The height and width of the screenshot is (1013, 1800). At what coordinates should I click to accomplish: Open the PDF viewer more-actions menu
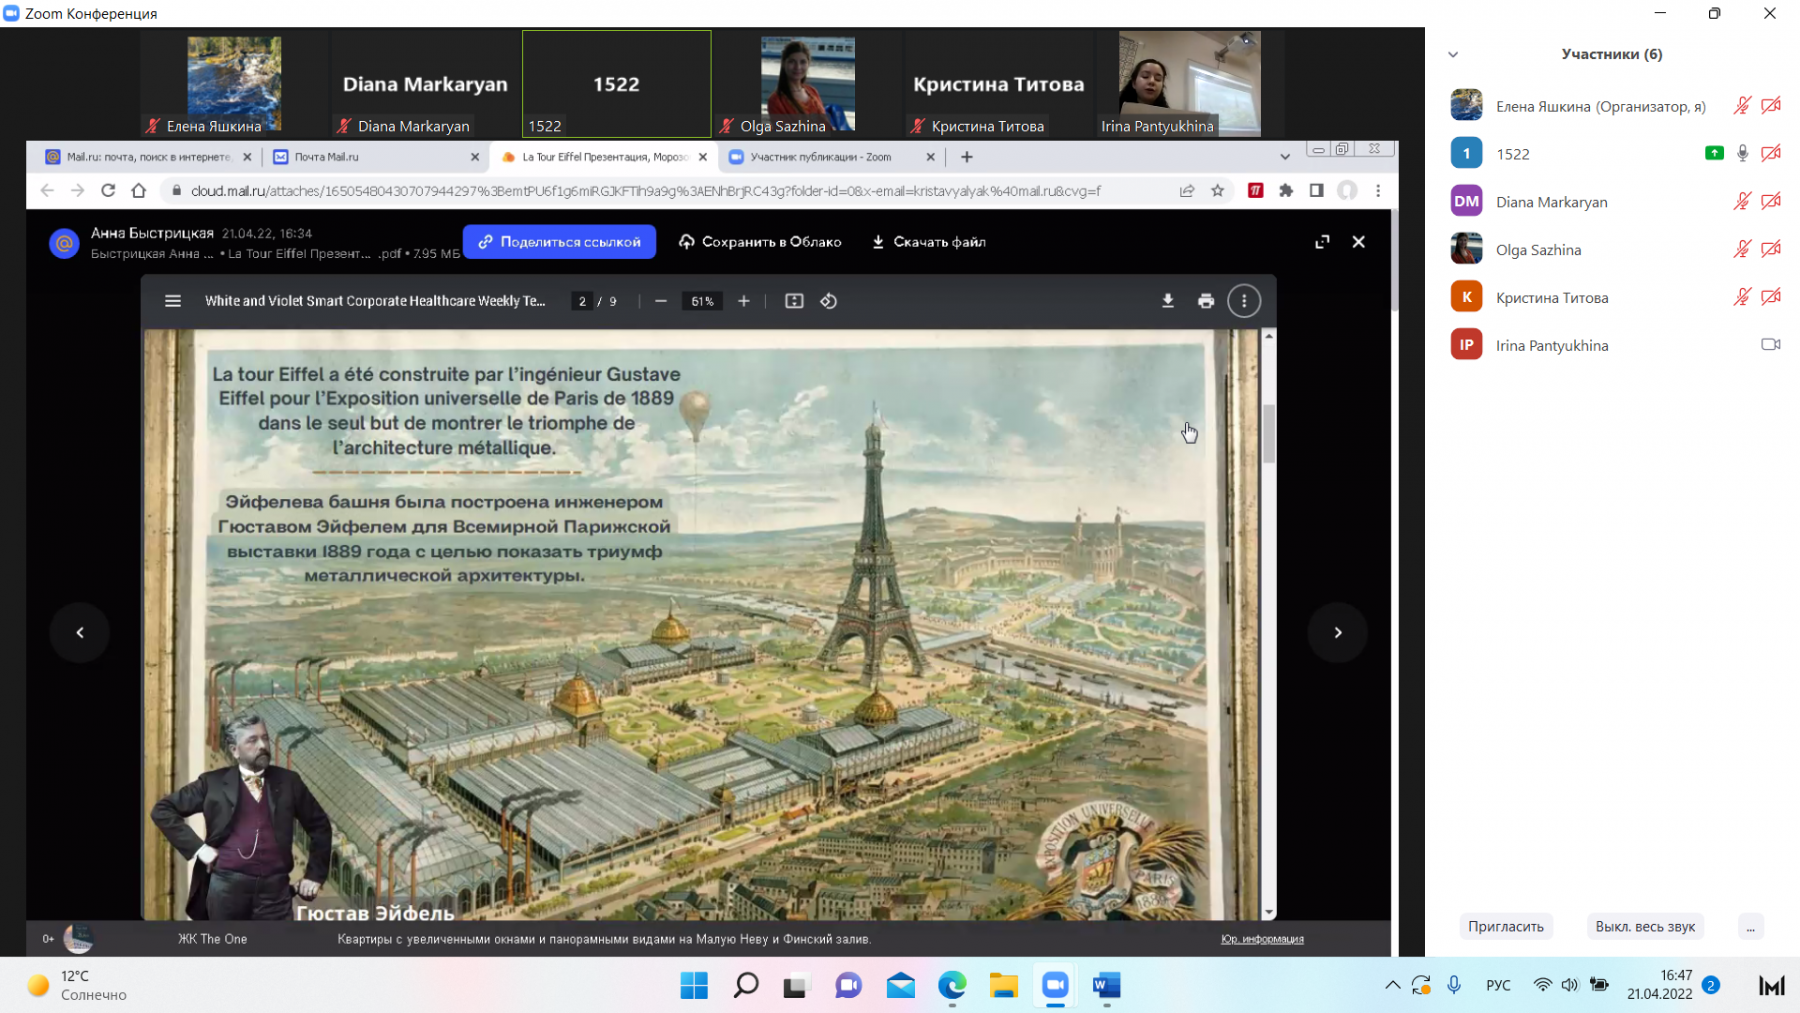(x=1244, y=301)
